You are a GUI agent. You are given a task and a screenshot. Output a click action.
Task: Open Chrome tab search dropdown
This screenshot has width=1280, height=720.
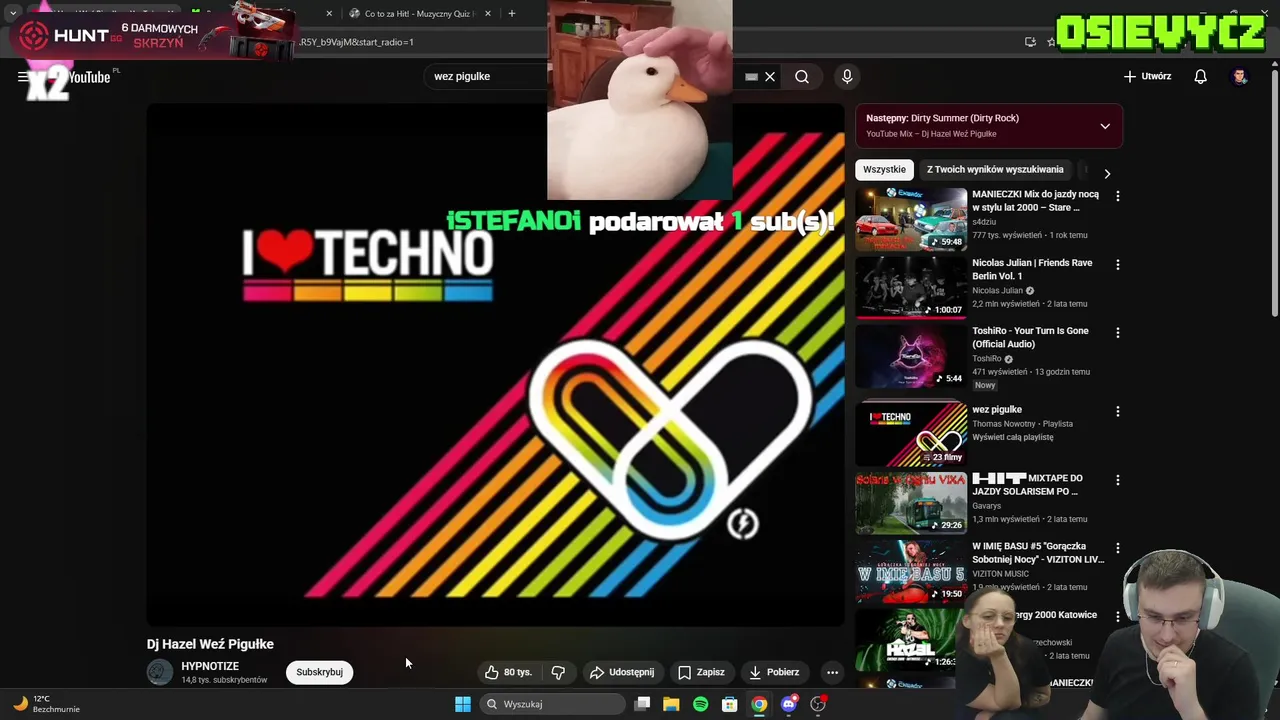click(x=12, y=14)
